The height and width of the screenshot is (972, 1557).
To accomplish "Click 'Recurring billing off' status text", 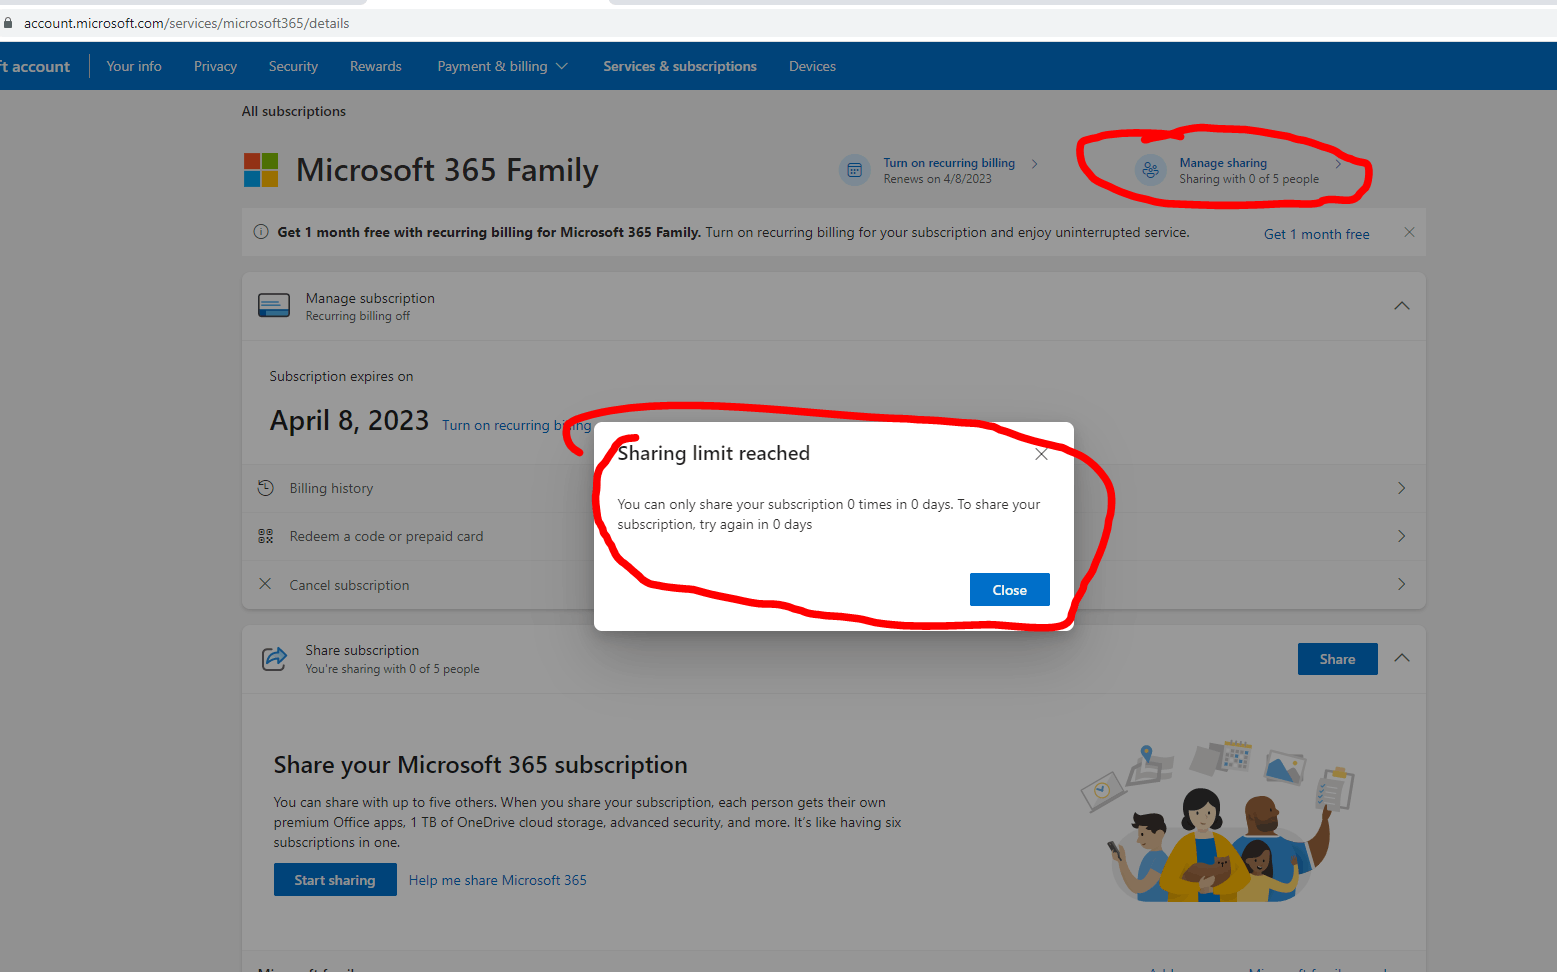I will 358,316.
